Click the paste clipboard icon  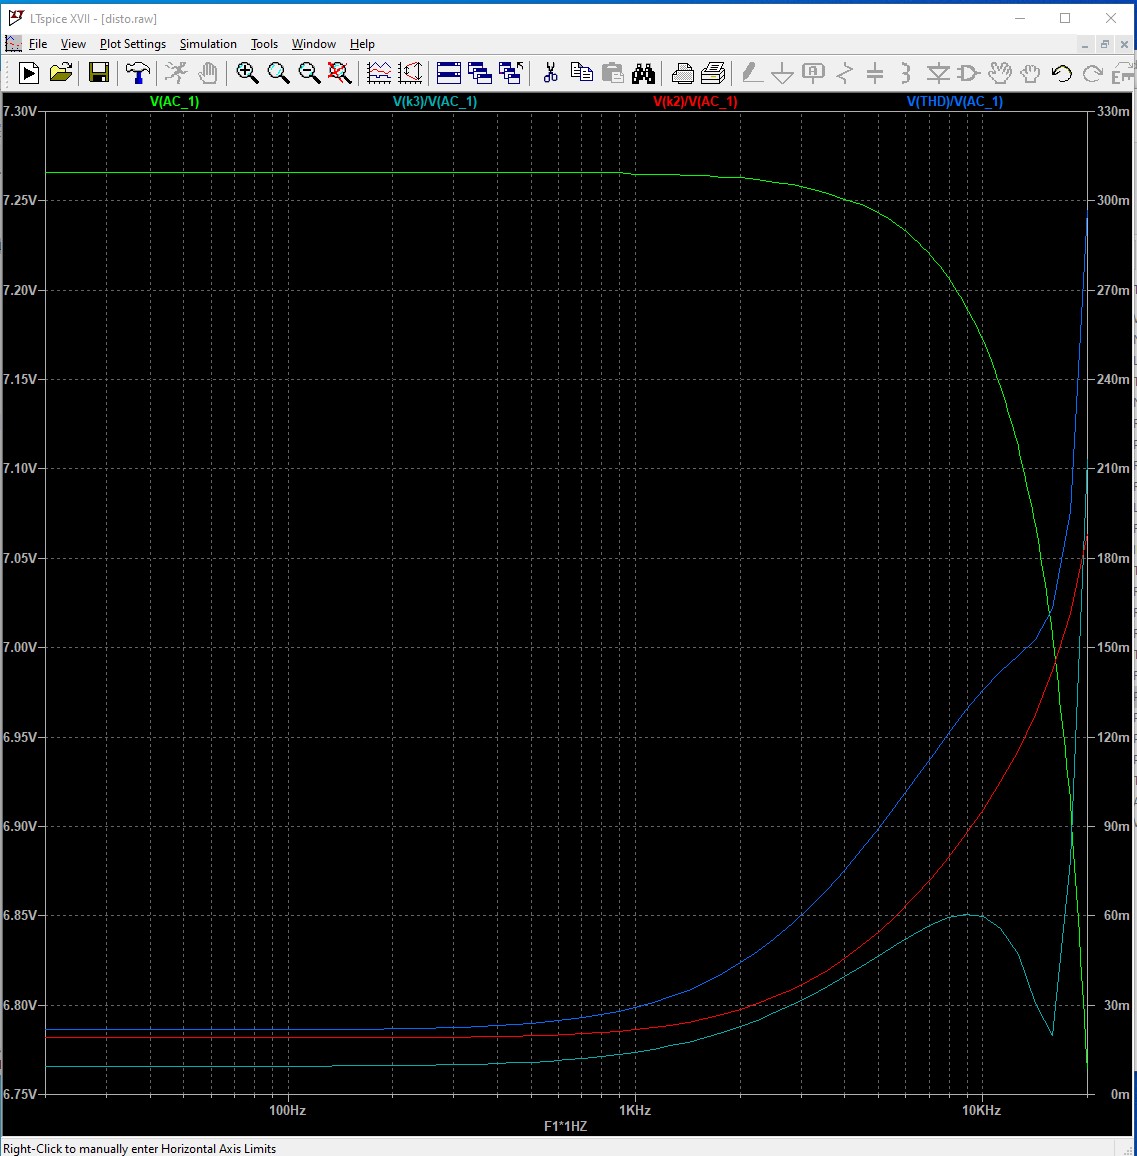tap(613, 72)
